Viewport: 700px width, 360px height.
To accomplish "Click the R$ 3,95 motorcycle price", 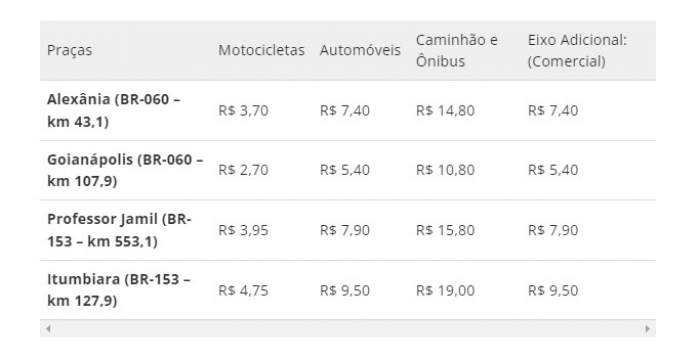I will click(x=243, y=230).
